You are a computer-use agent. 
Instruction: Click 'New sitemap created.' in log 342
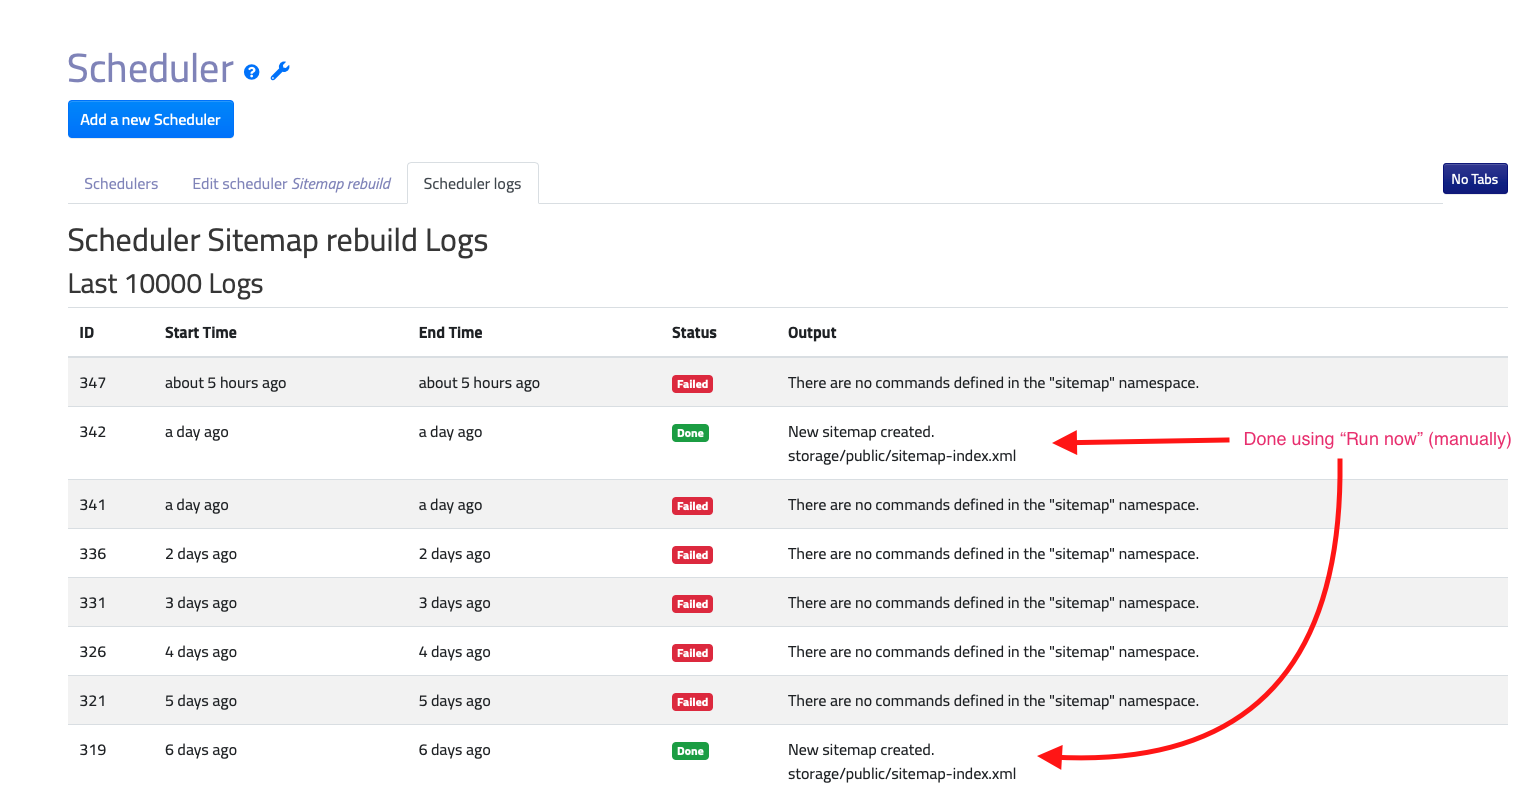click(861, 432)
